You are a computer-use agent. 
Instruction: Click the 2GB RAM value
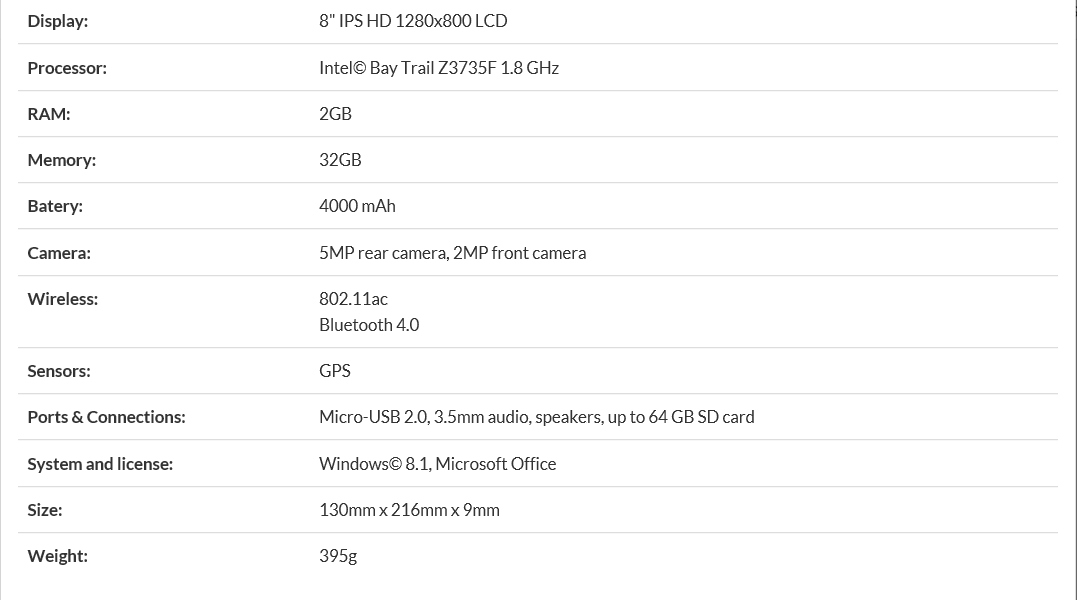(335, 114)
